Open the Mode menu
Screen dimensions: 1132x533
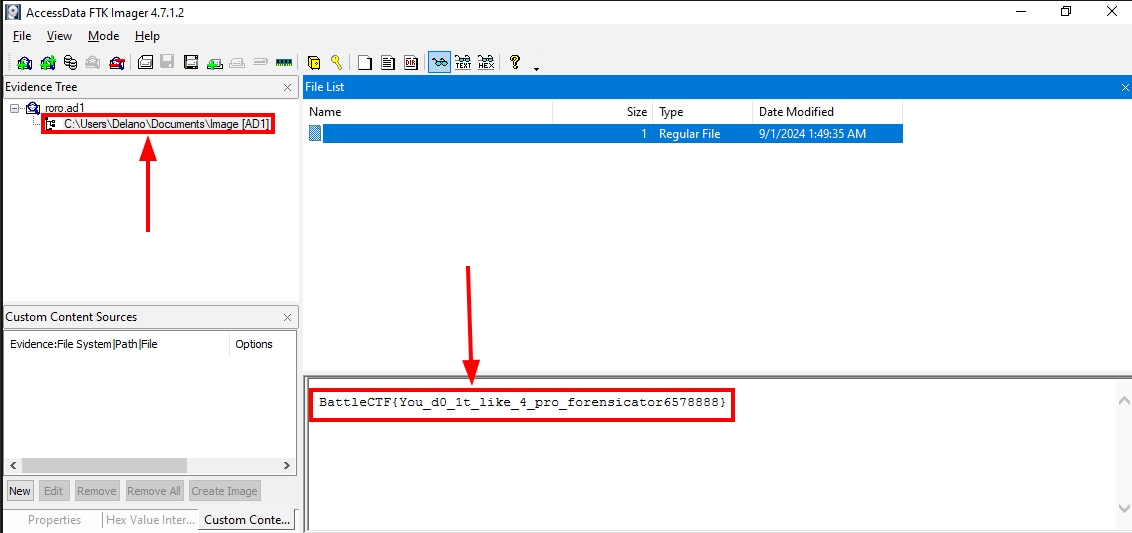[x=103, y=36]
